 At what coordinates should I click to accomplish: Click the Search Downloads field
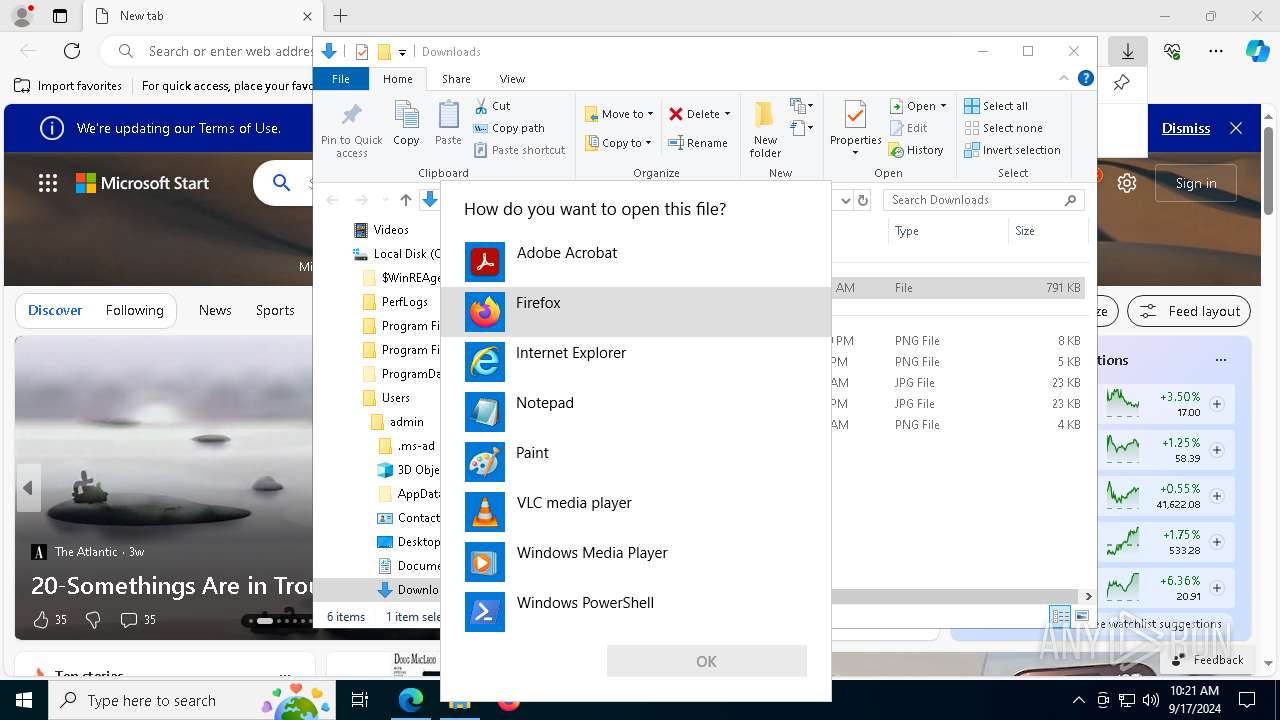(984, 200)
